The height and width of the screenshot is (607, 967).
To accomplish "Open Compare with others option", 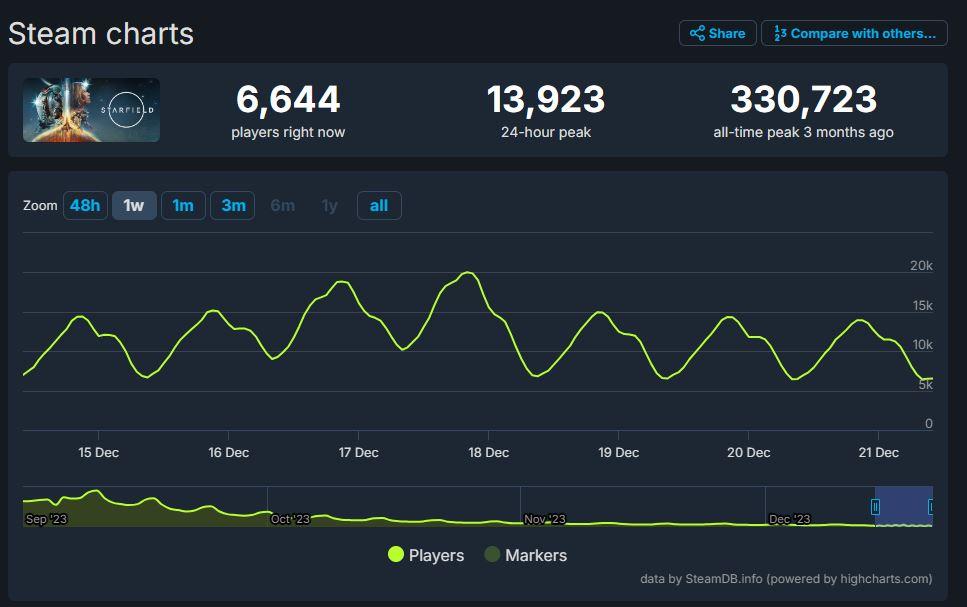I will tap(854, 33).
